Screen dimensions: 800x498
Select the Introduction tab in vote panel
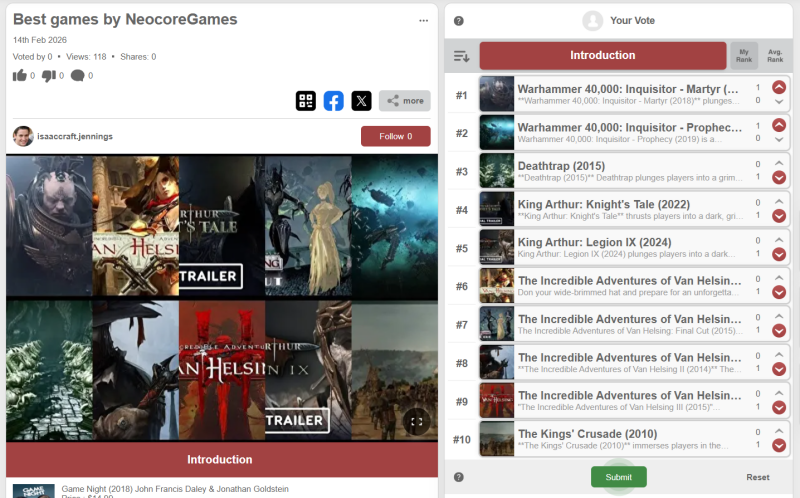pyautogui.click(x=602, y=56)
